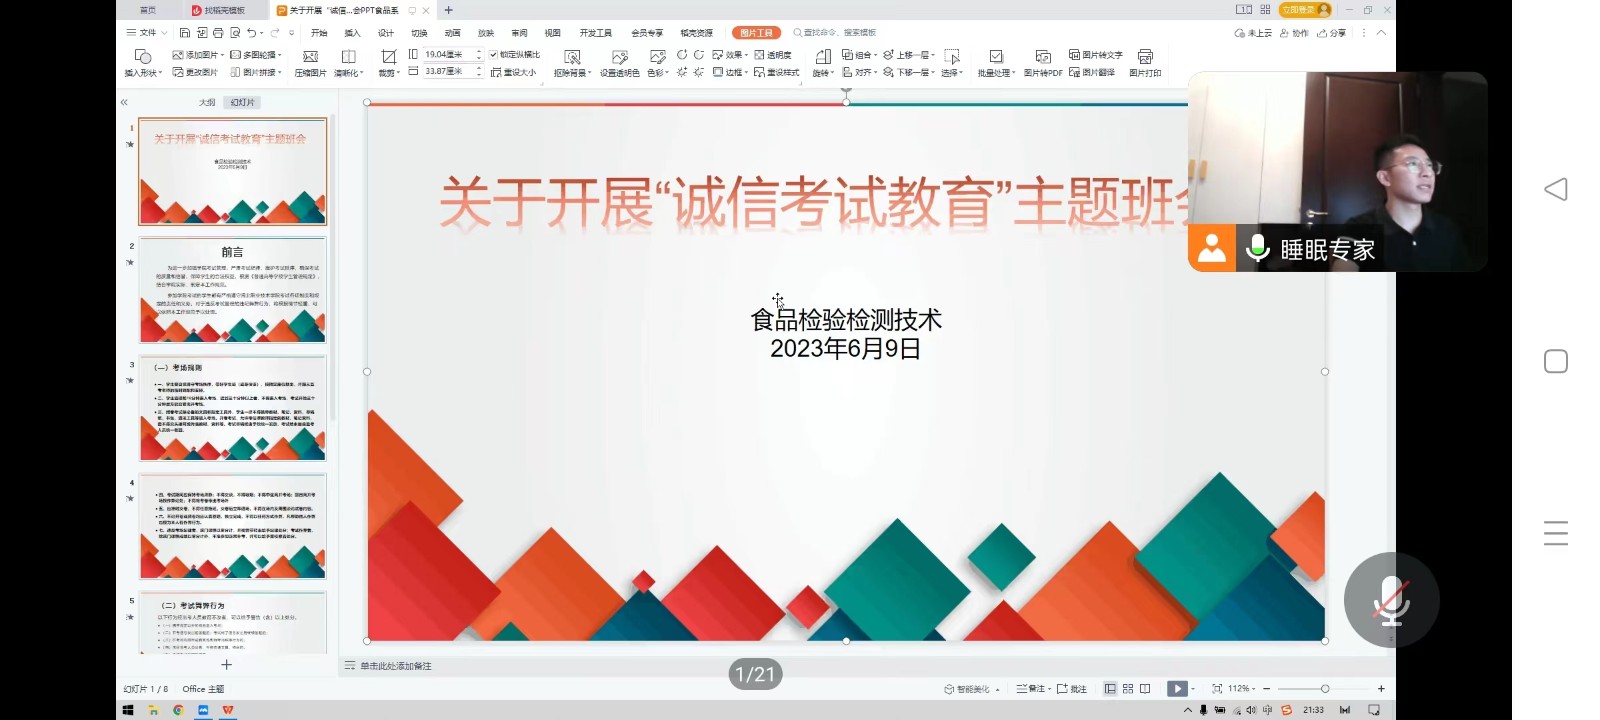Click the Set Transparent Color (设置透明色) icon
This screenshot has width=1600, height=720.
pyautogui.click(x=619, y=58)
